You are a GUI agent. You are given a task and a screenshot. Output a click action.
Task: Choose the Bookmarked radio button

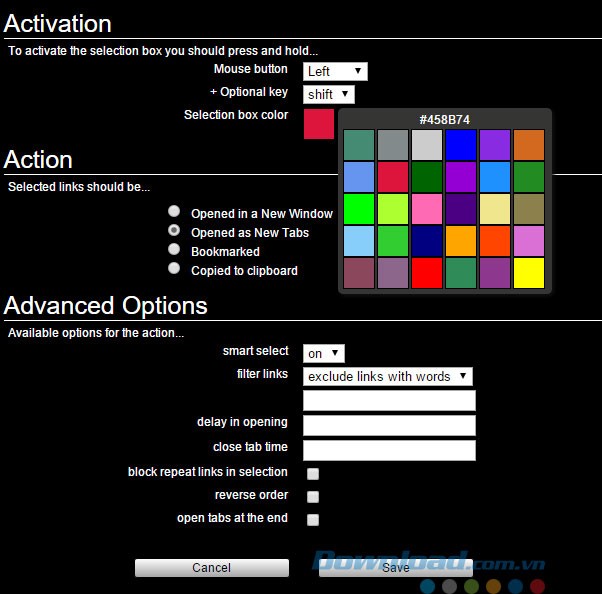coord(174,250)
